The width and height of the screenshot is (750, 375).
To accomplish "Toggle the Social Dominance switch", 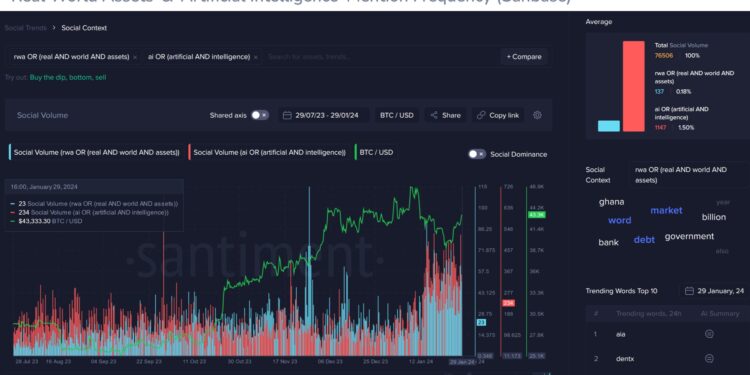I will click(477, 154).
